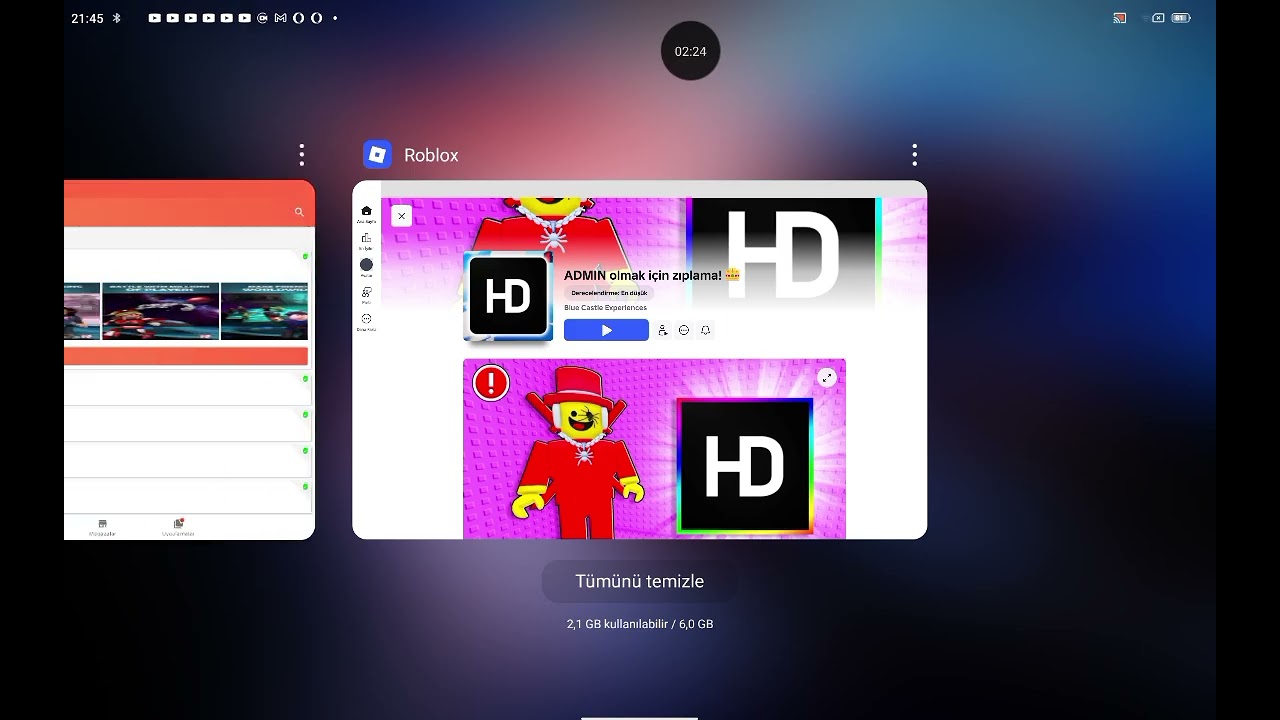This screenshot has width=1280, height=720.
Task: Open Charts icon in Roblox sidebar
Action: tap(366, 238)
